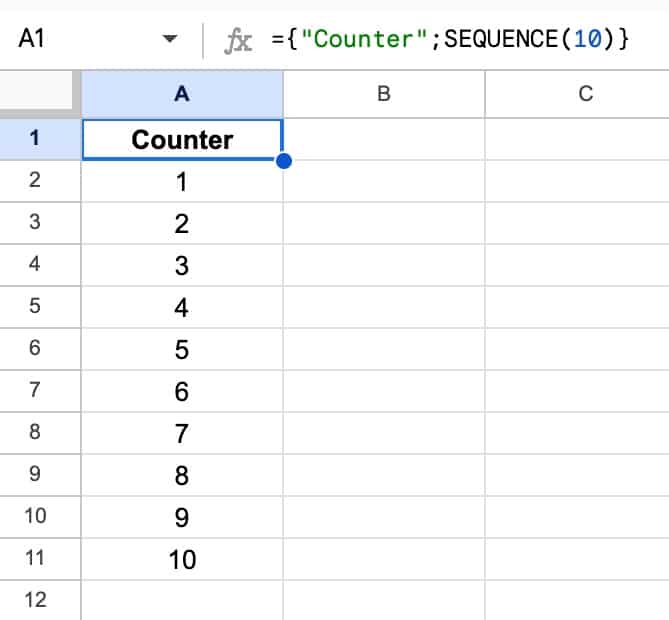
Task: Click empty cell A12
Action: tap(181, 601)
